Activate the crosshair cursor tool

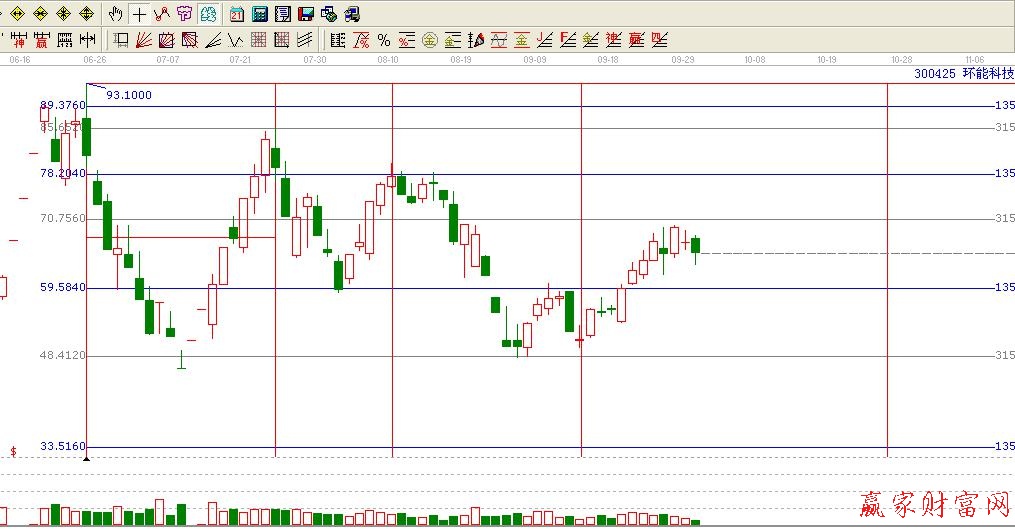click(x=139, y=14)
